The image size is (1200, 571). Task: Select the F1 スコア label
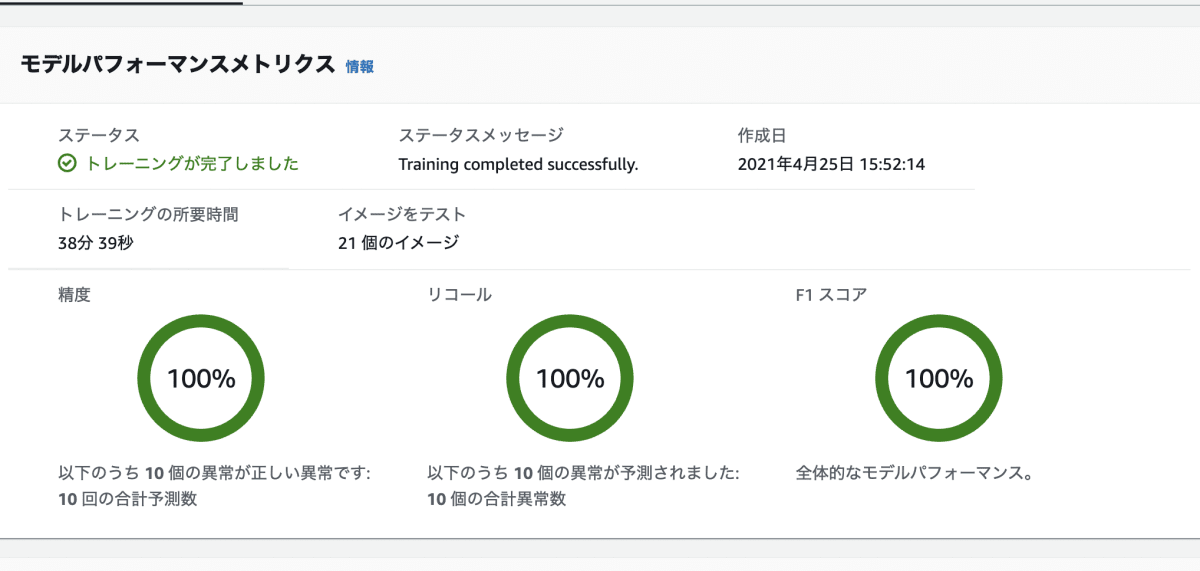[831, 295]
